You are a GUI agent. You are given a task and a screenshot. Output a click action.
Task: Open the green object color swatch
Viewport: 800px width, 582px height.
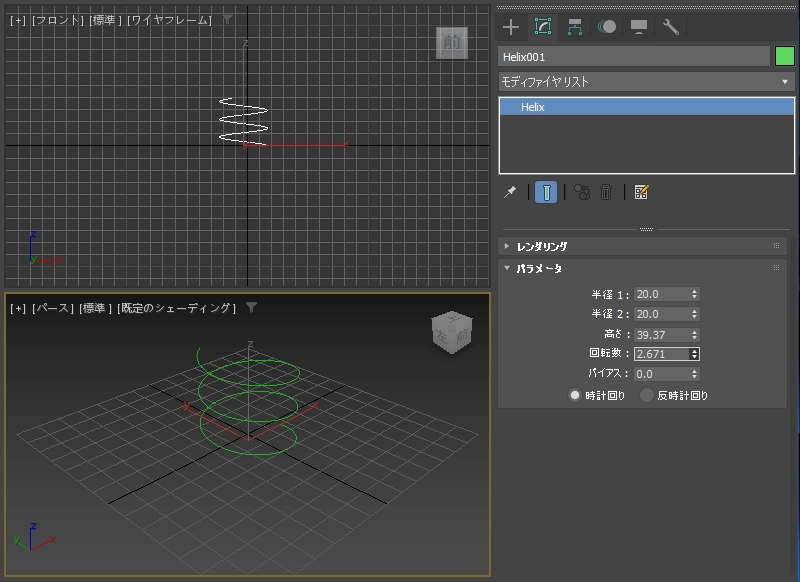[785, 57]
